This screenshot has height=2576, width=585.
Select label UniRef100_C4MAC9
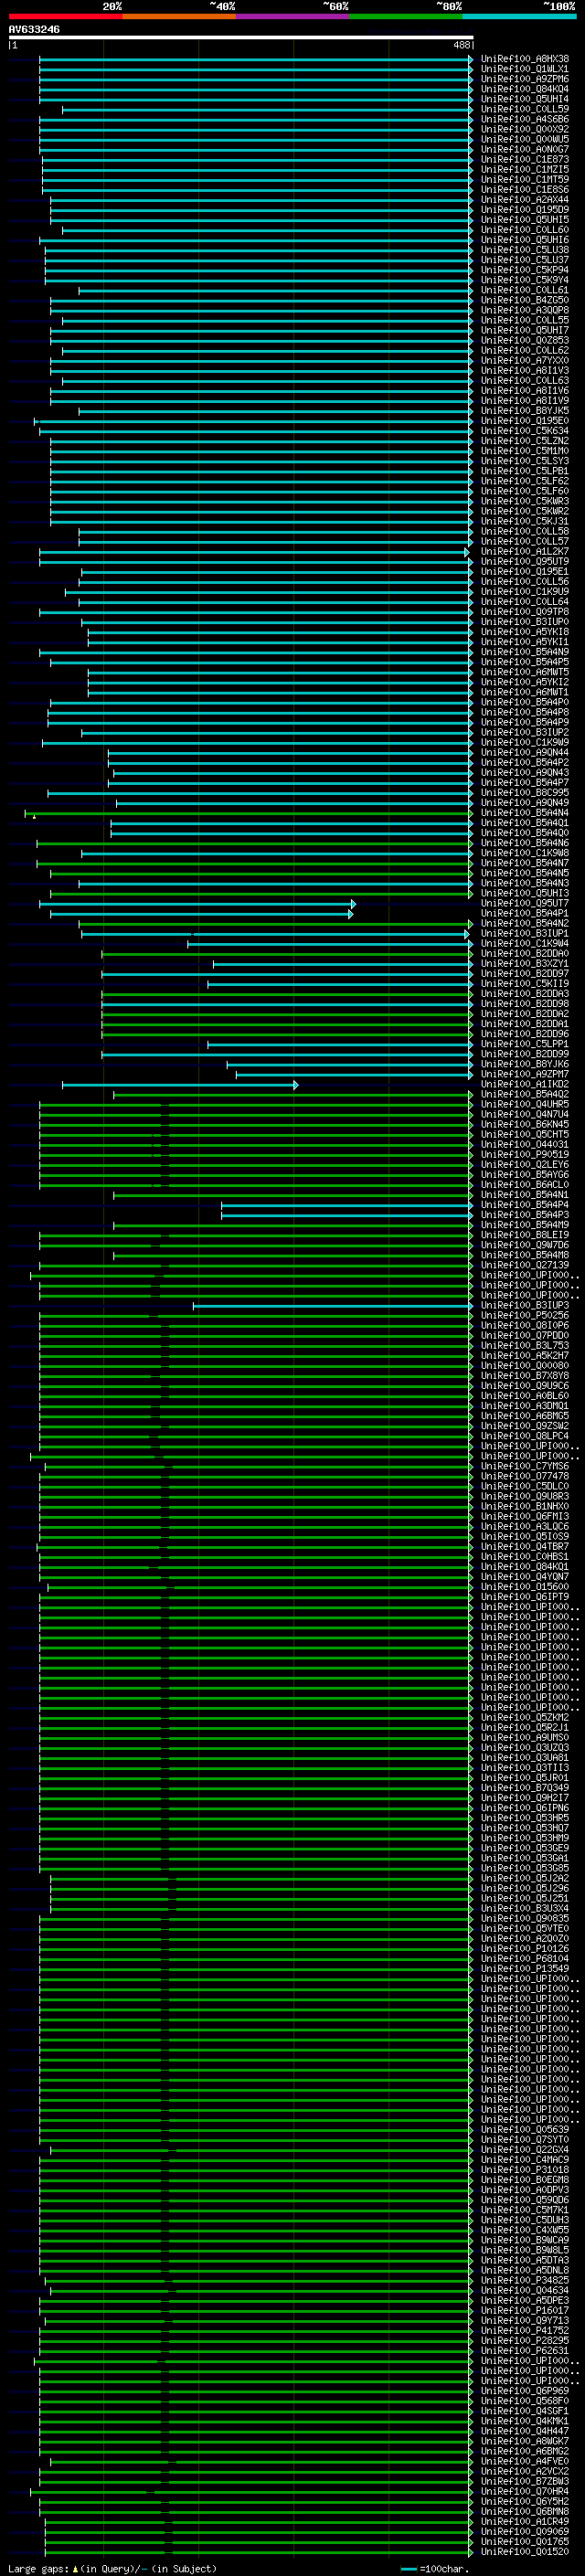[x=525, y=2159]
